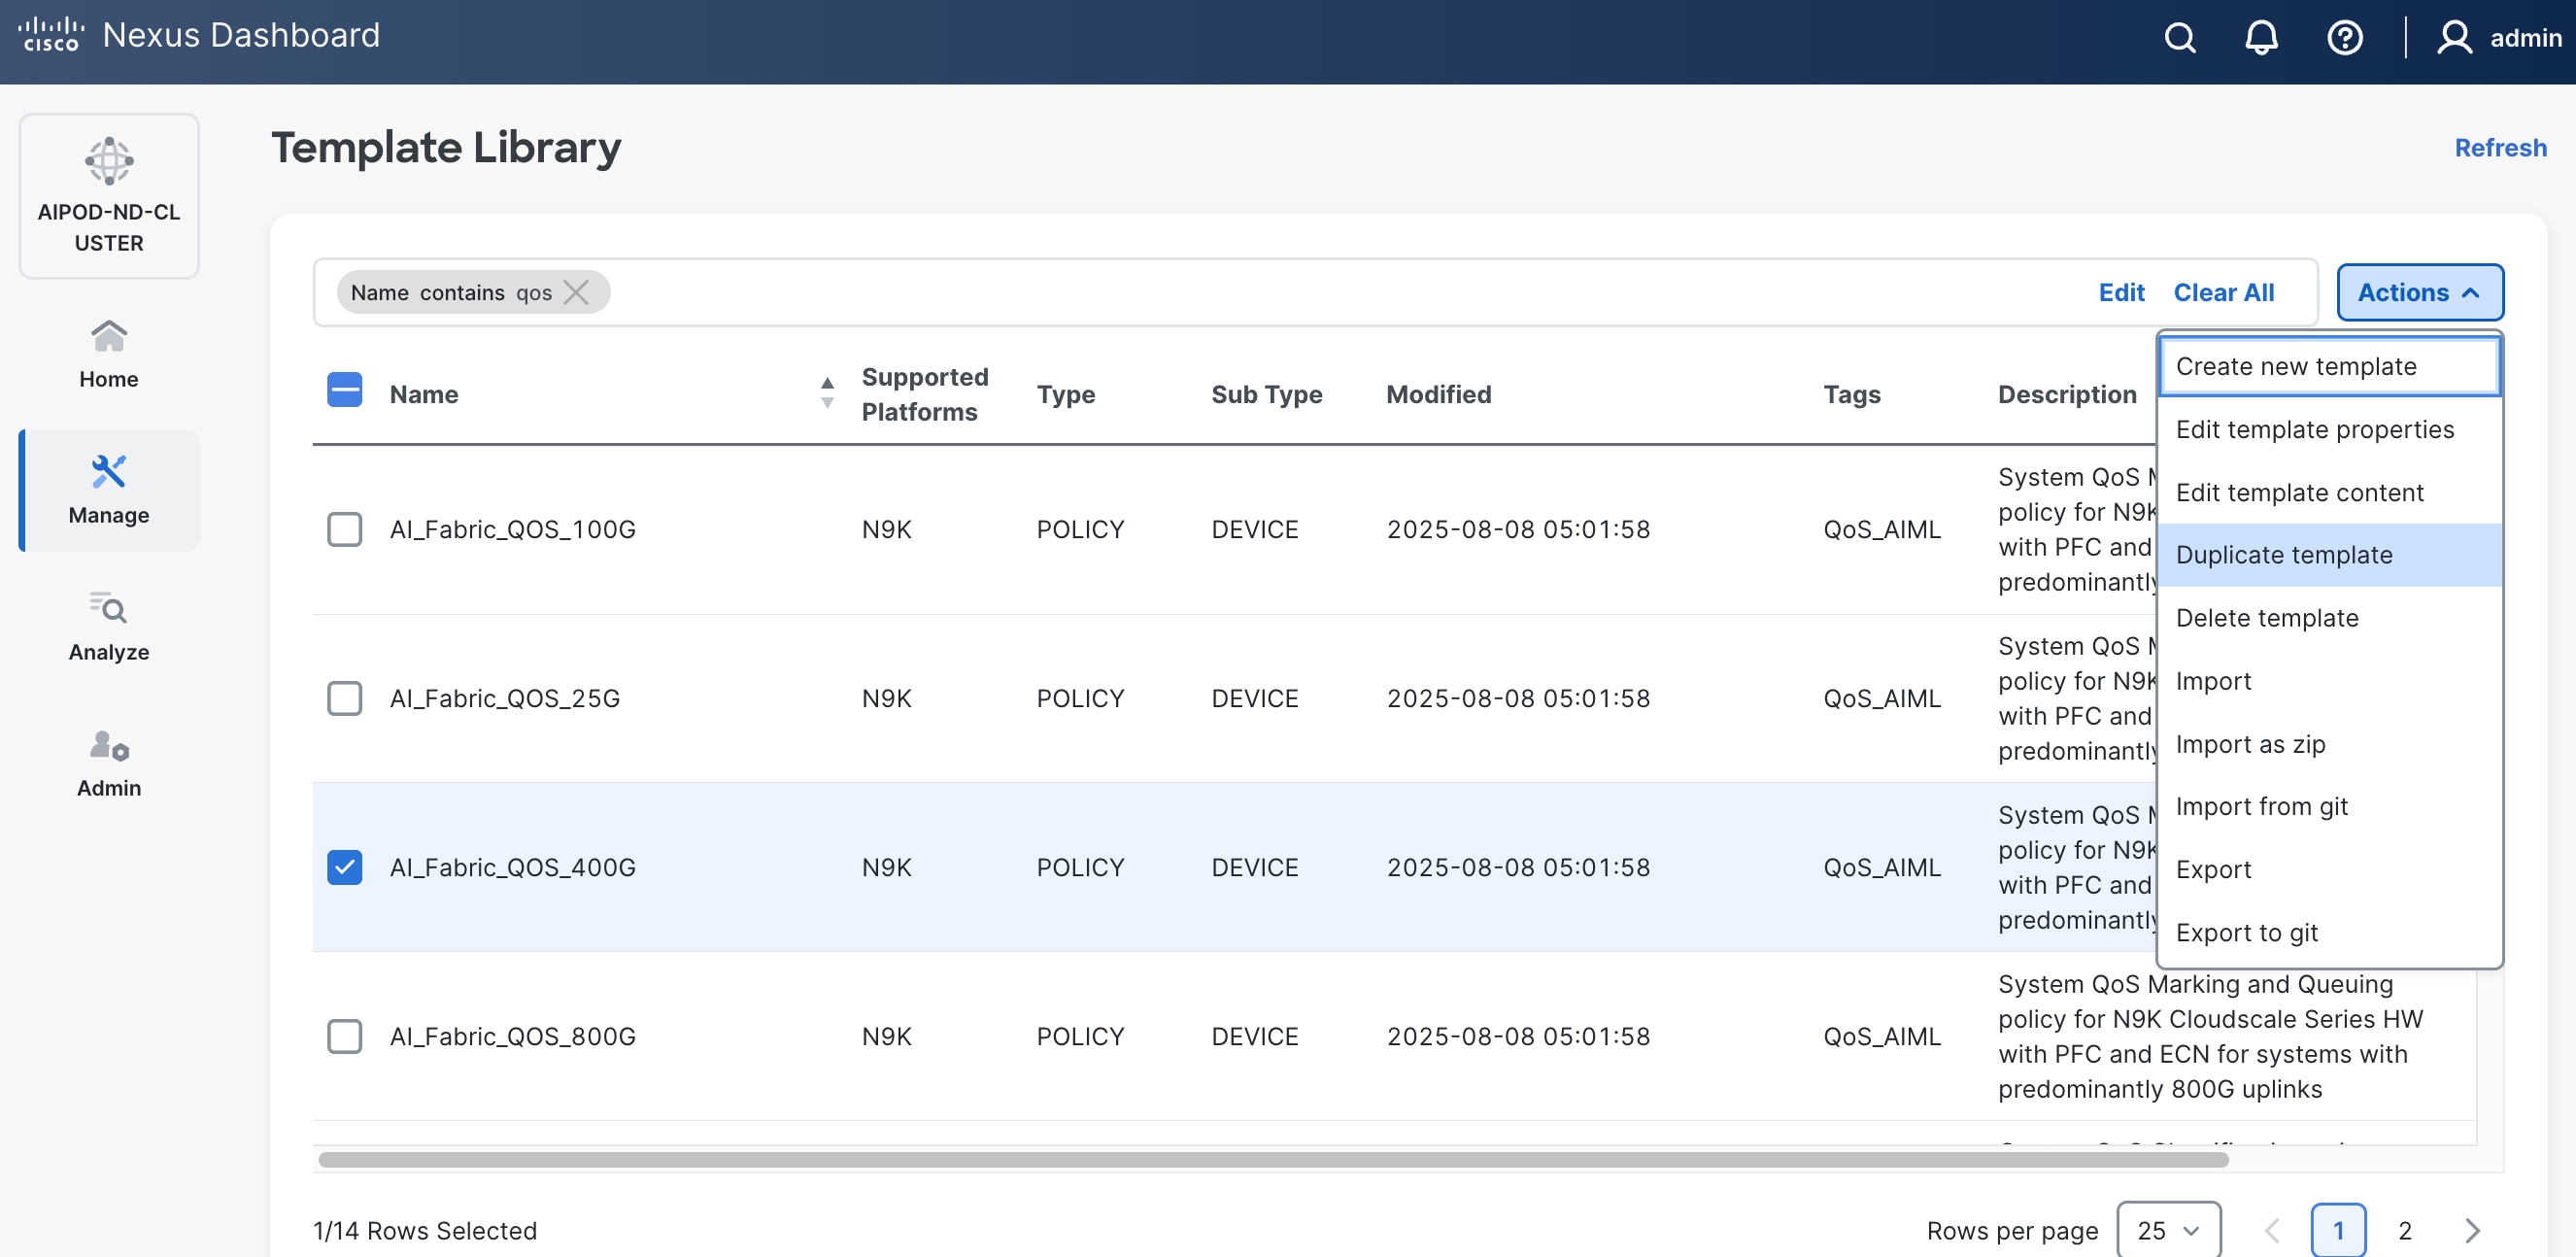Image resolution: width=2576 pixels, height=1257 pixels.
Task: Open the notifications bell
Action: click(x=2261, y=38)
